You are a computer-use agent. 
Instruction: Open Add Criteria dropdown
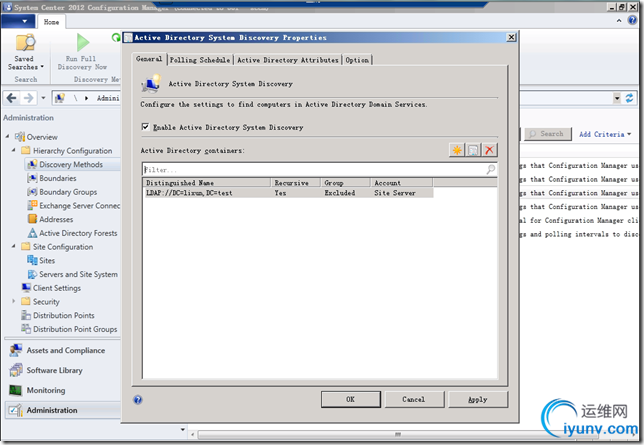click(605, 134)
